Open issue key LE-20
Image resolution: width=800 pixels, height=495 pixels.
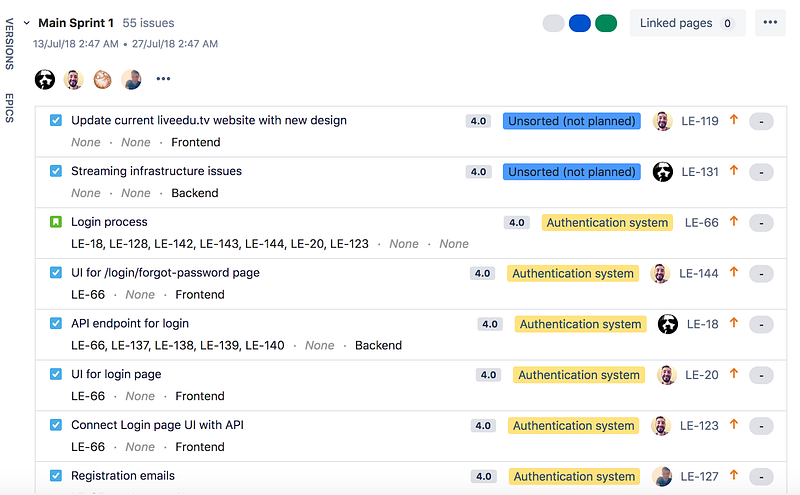click(702, 375)
